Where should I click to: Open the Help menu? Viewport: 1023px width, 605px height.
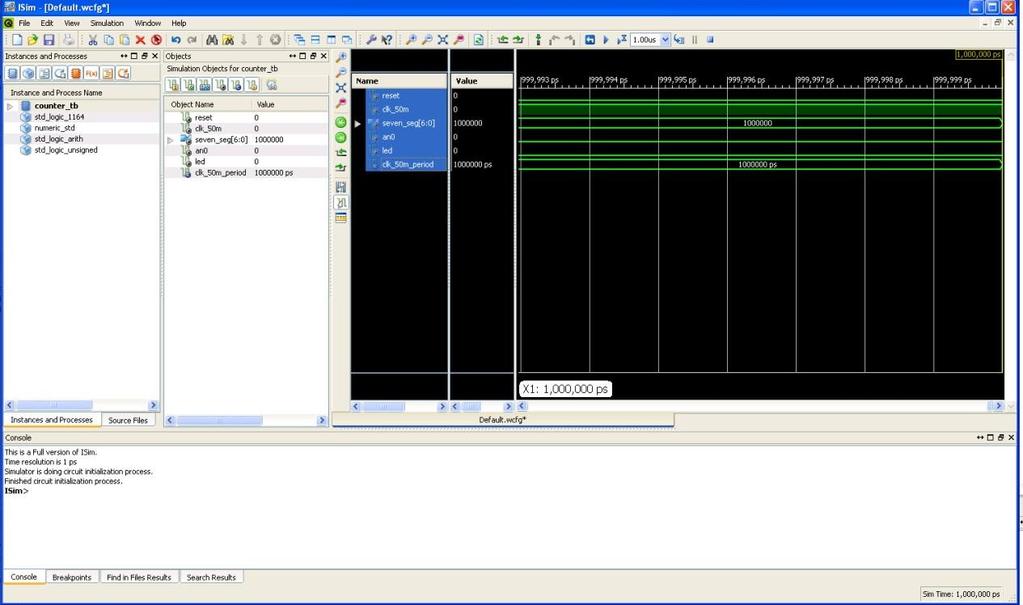click(x=179, y=23)
